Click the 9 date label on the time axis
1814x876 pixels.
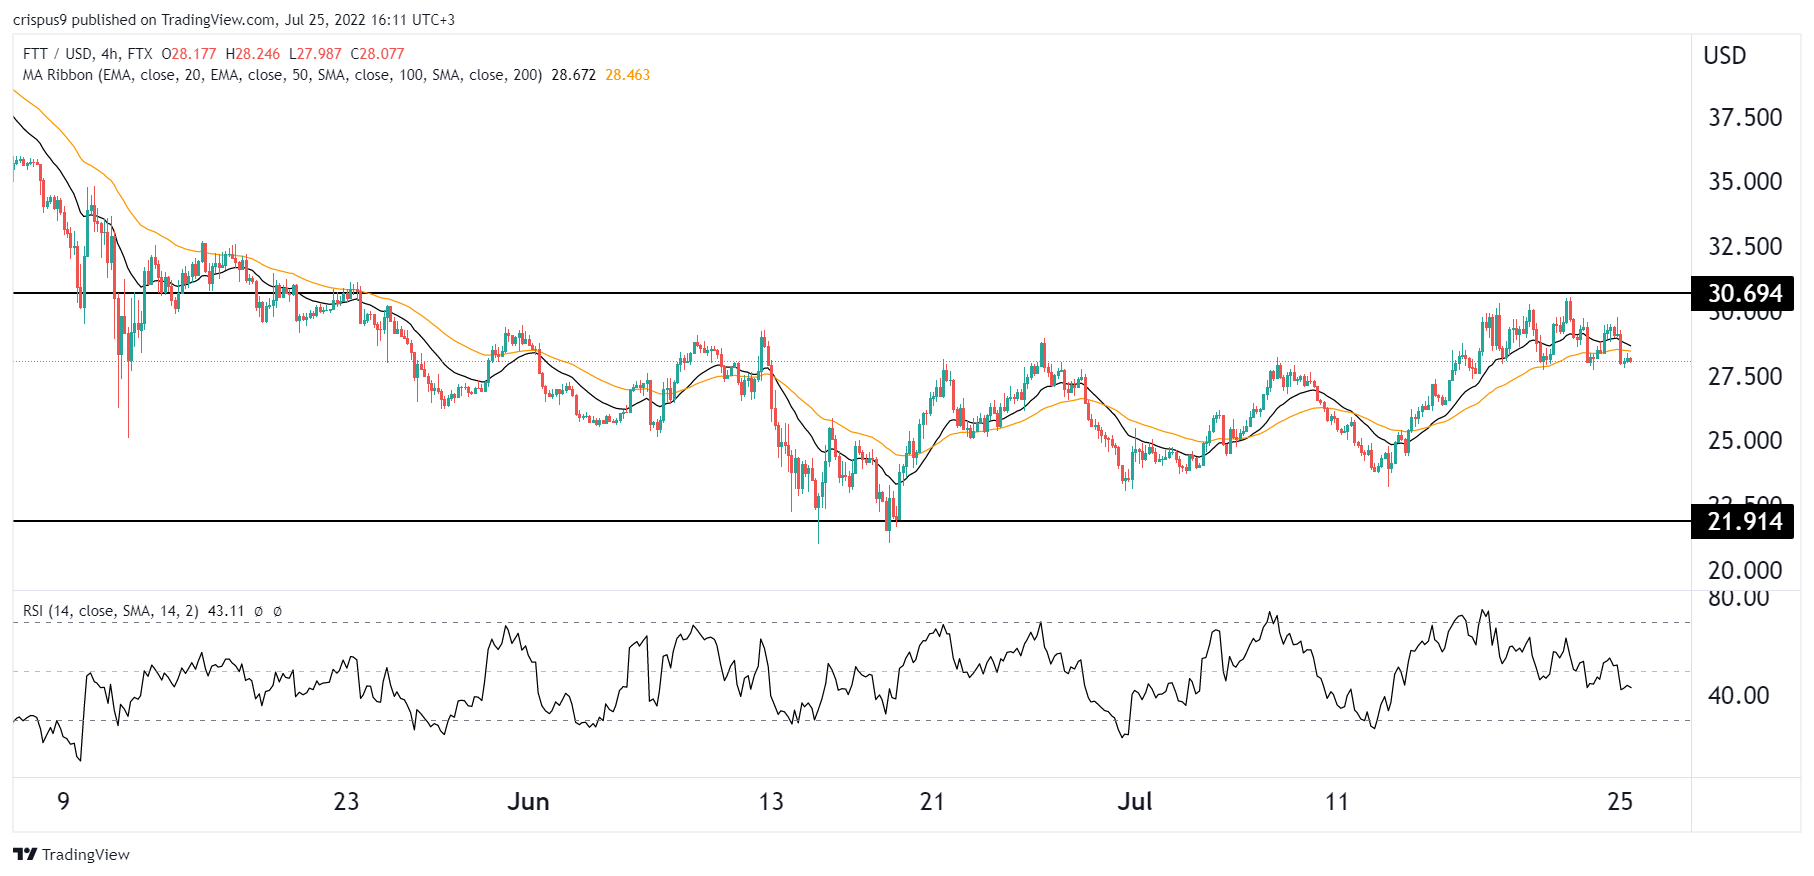[x=64, y=802]
